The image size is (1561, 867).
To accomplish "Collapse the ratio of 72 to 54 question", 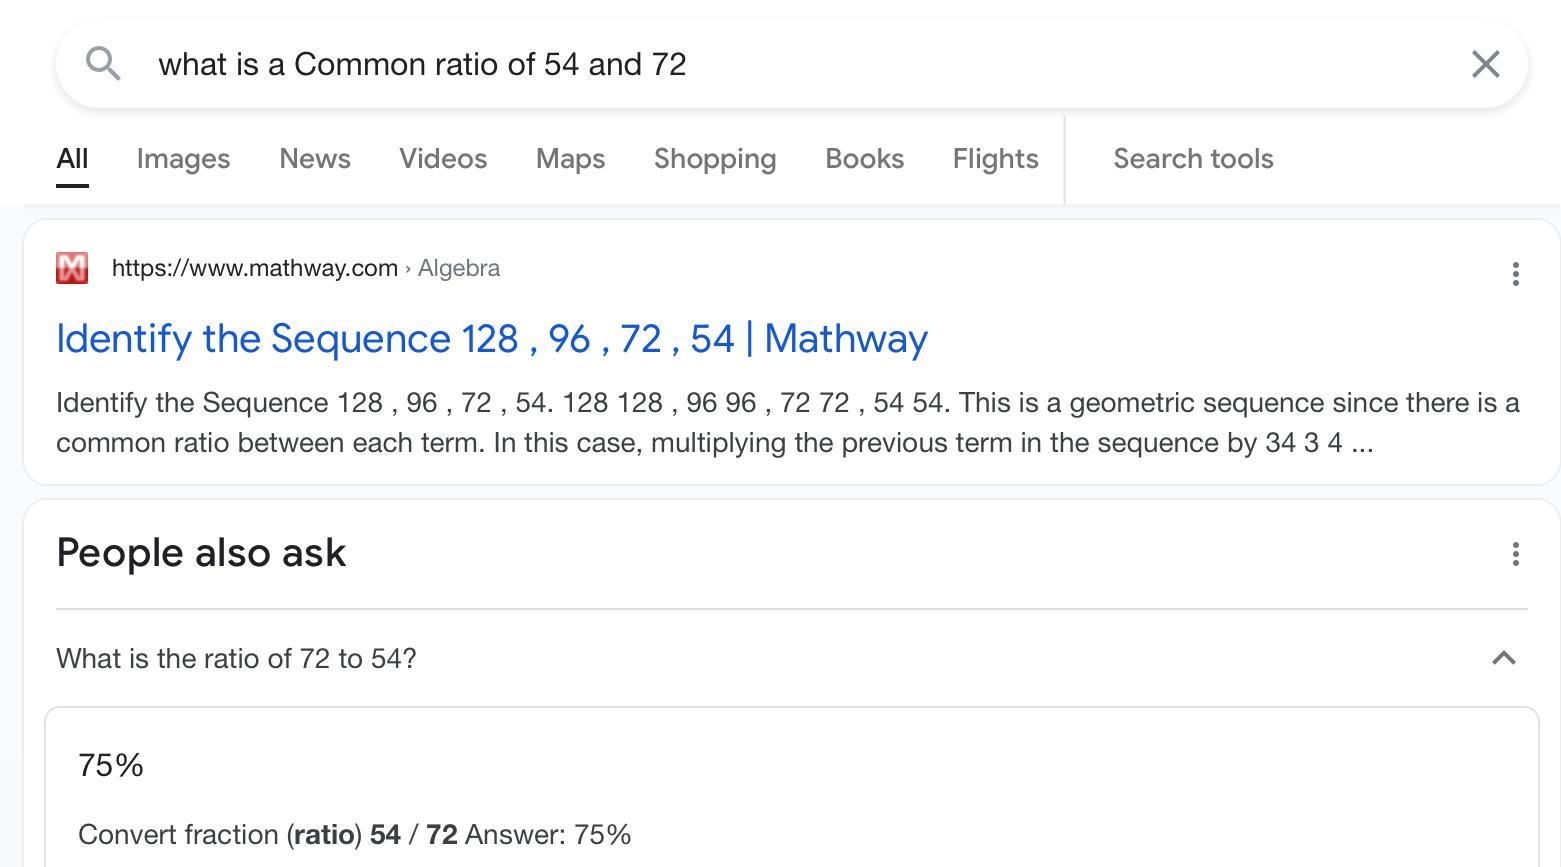I will (x=1503, y=658).
